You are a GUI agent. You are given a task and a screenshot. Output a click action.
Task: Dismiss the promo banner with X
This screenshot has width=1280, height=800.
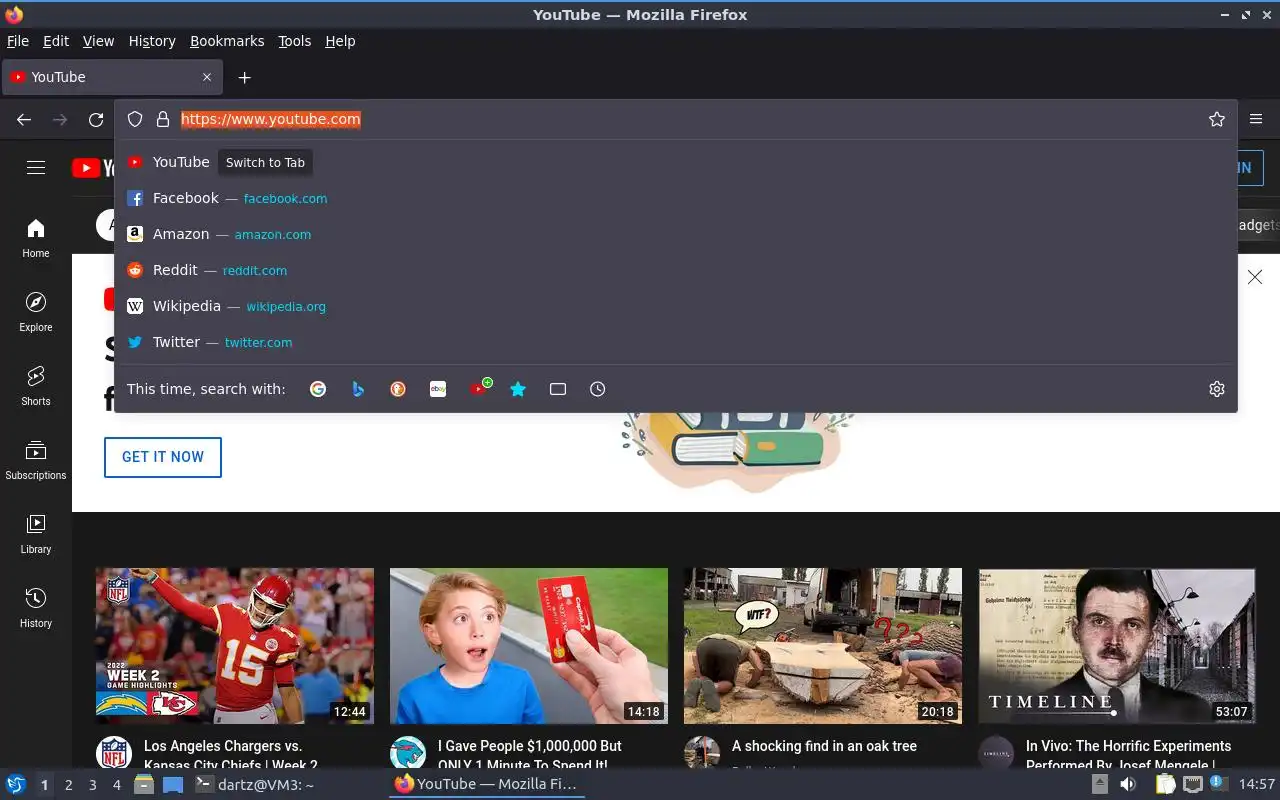point(1255,277)
